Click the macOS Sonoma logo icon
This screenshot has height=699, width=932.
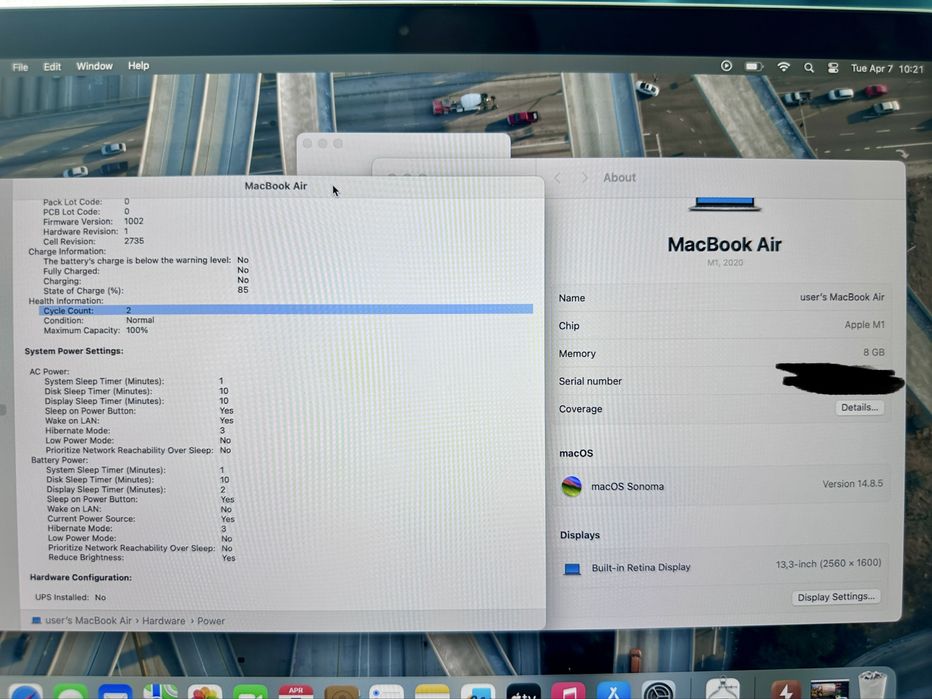(572, 486)
